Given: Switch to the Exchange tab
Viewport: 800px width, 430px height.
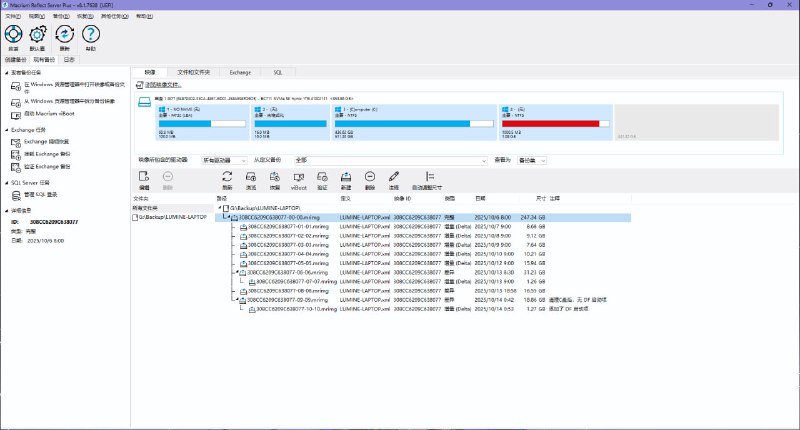Looking at the screenshot, I should pyautogui.click(x=240, y=73).
